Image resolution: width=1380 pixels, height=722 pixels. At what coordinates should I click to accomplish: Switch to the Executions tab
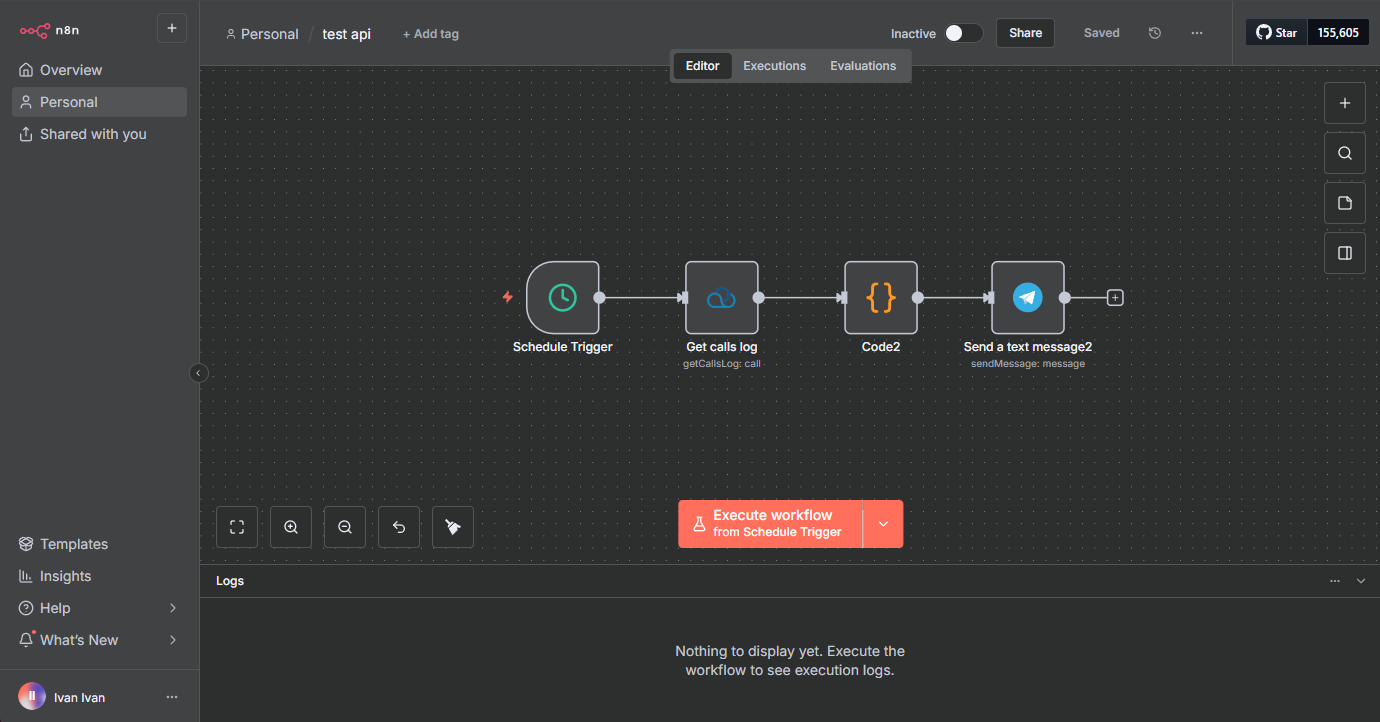click(x=774, y=65)
